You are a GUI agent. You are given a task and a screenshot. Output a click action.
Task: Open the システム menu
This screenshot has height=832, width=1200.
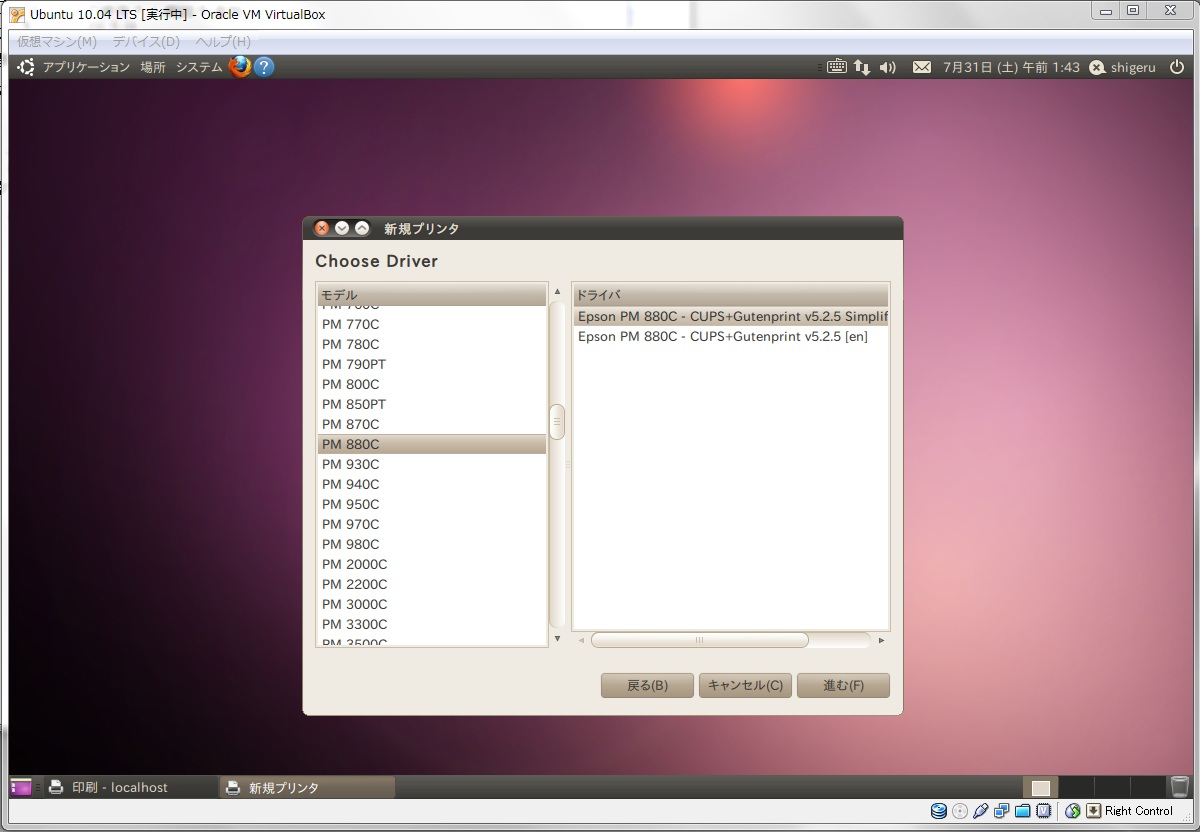coord(199,67)
